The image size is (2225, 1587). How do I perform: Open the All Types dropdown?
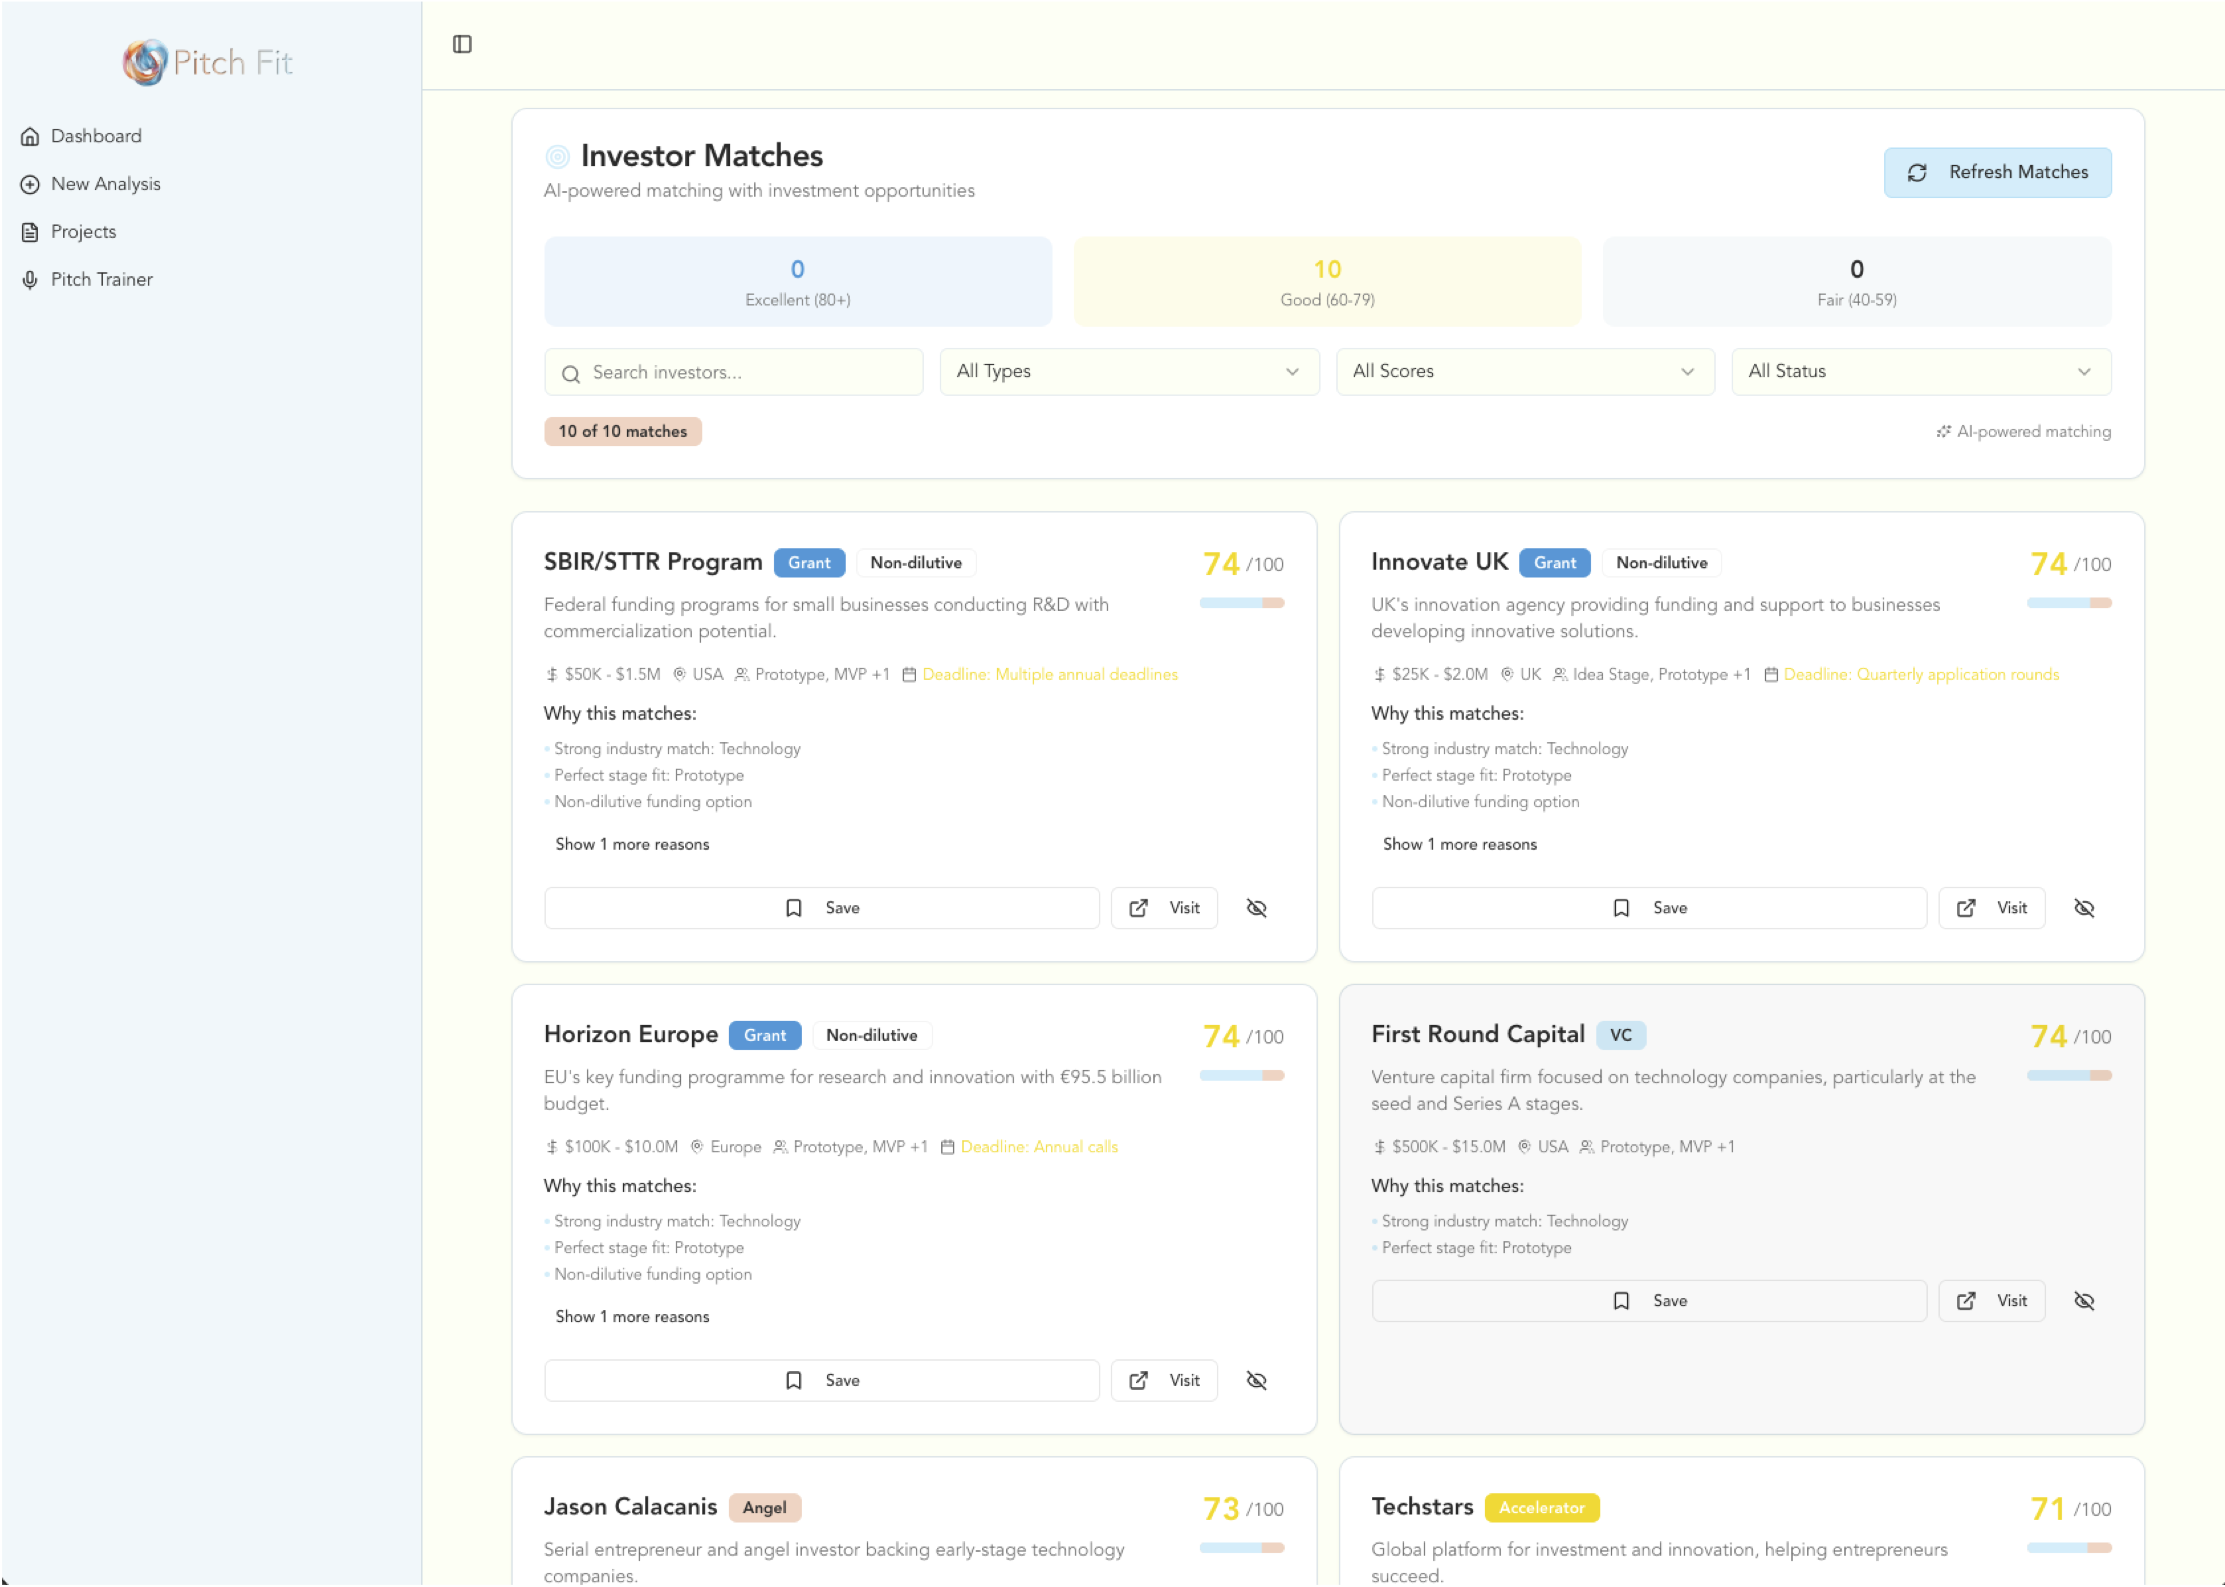tap(1128, 372)
